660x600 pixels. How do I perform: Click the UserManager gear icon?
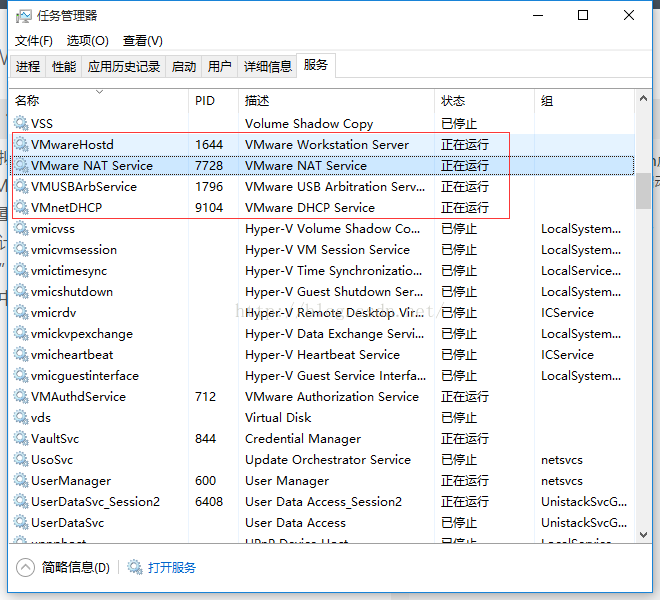point(21,480)
